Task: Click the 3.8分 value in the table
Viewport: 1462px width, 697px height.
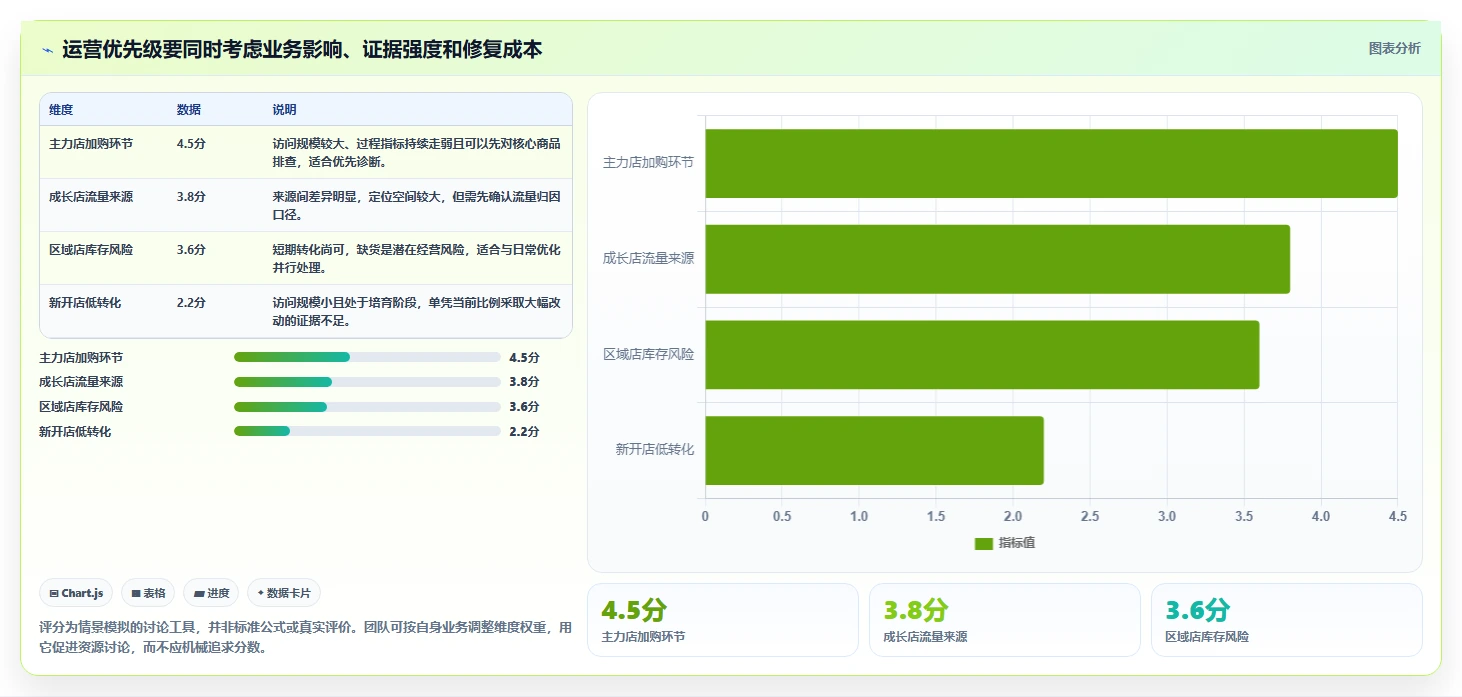Action: [x=191, y=197]
